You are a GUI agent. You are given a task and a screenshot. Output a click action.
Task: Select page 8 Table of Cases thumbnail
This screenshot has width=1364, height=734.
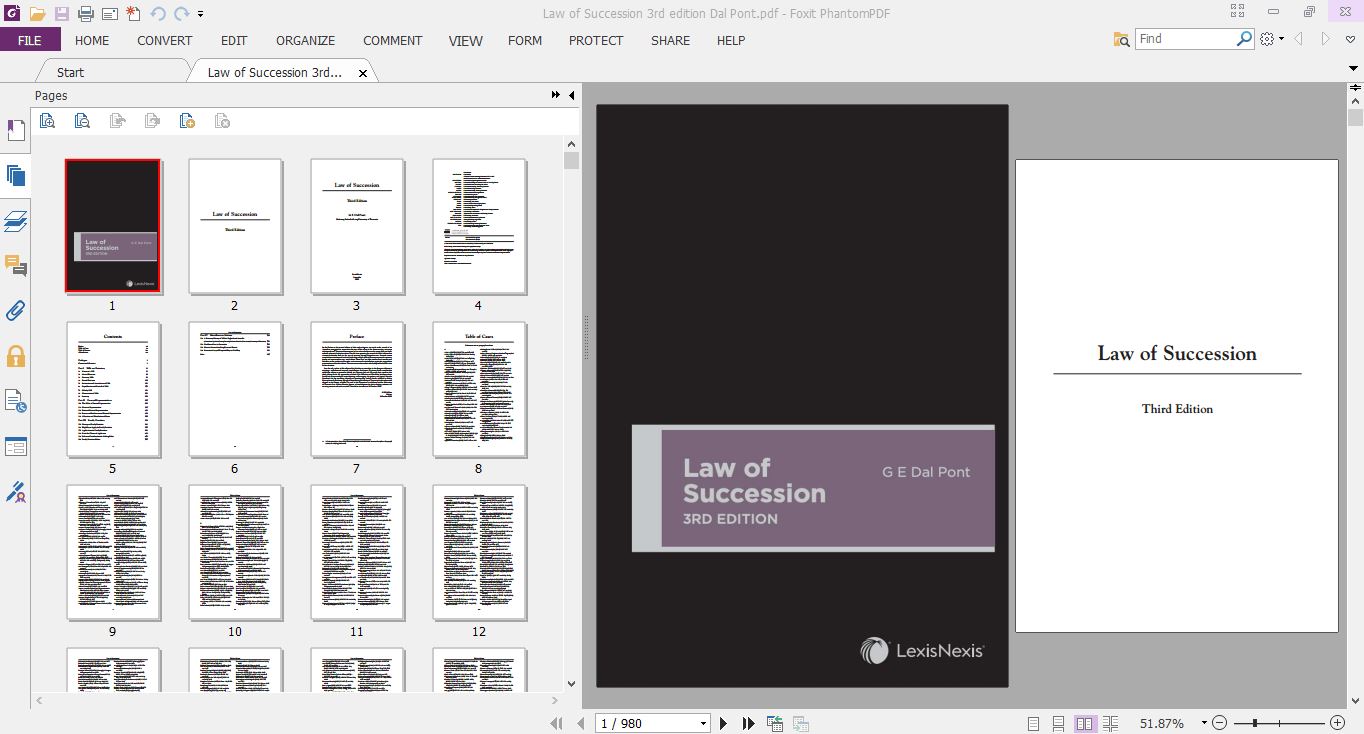(479, 389)
